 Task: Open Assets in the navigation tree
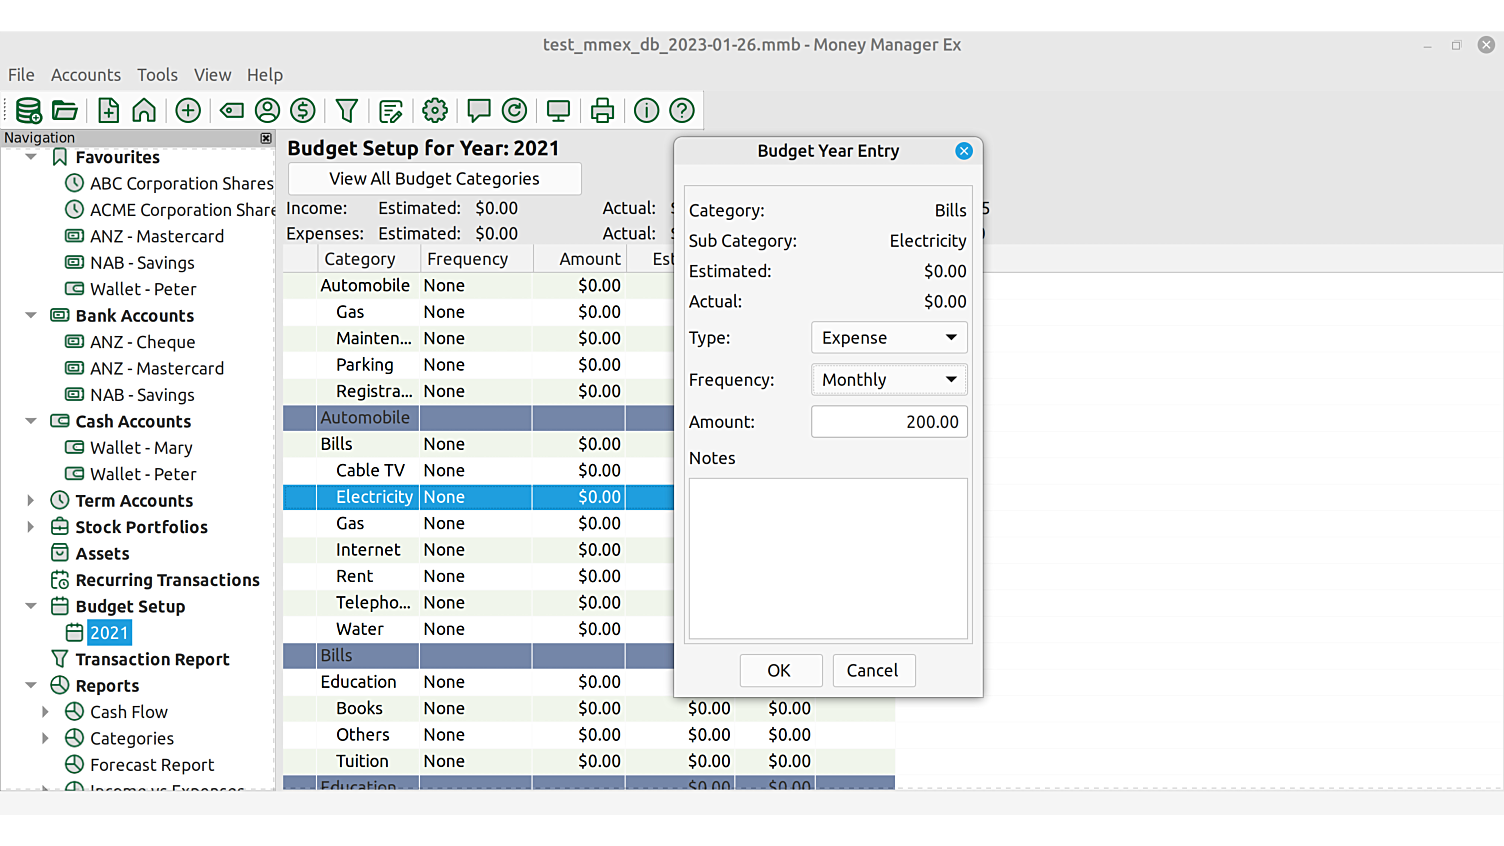[102, 554]
